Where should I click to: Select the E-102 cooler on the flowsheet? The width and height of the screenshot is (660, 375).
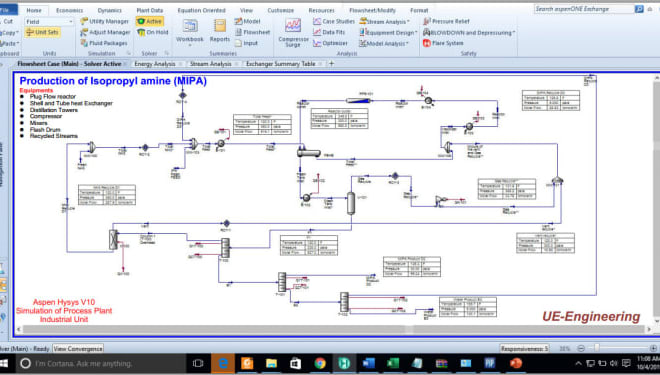pos(306,198)
